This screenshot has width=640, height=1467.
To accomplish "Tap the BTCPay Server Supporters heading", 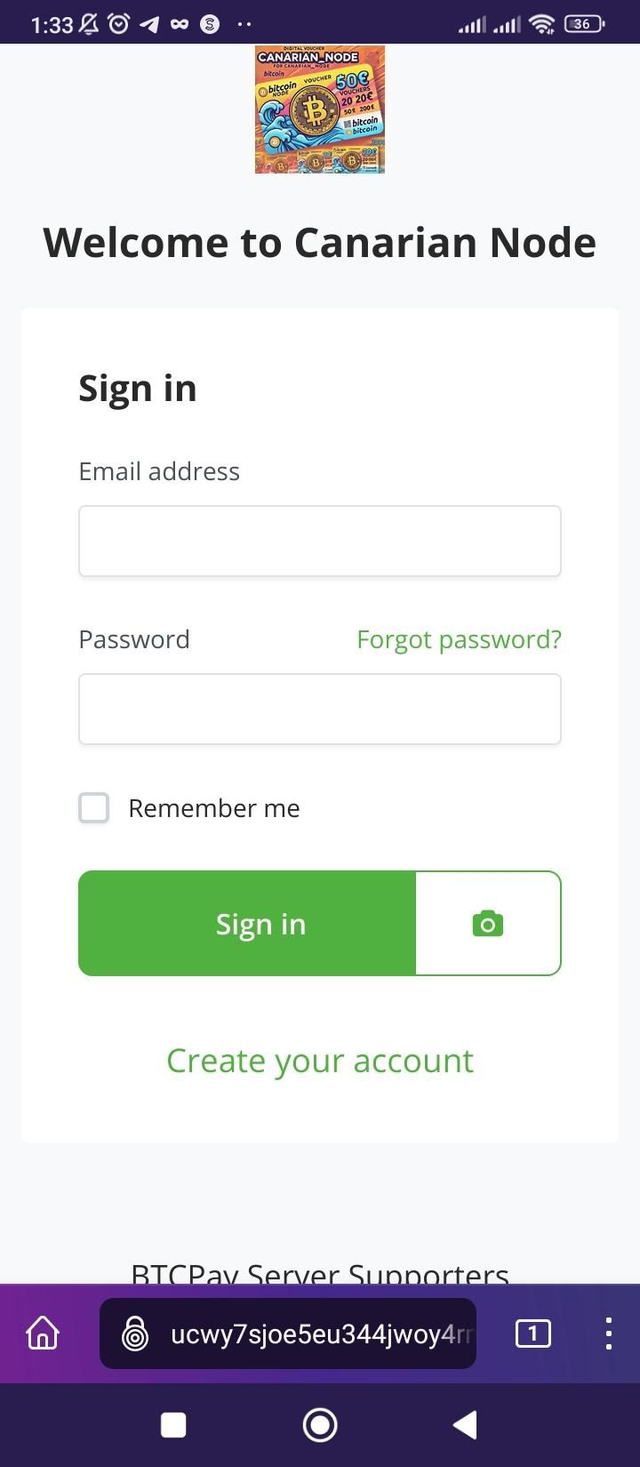I will point(319,1273).
